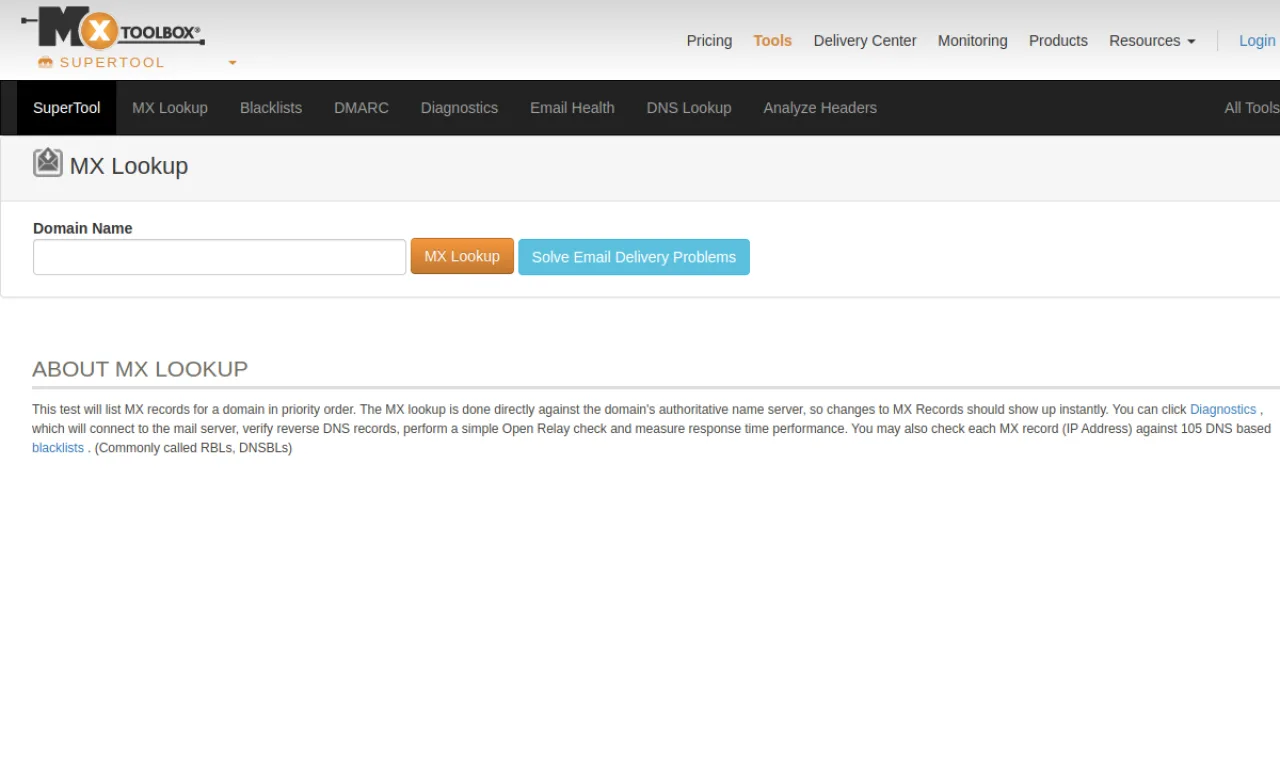Expand the Resources dropdown menu
Image resolution: width=1280 pixels, height=768 pixels.
pos(1152,41)
